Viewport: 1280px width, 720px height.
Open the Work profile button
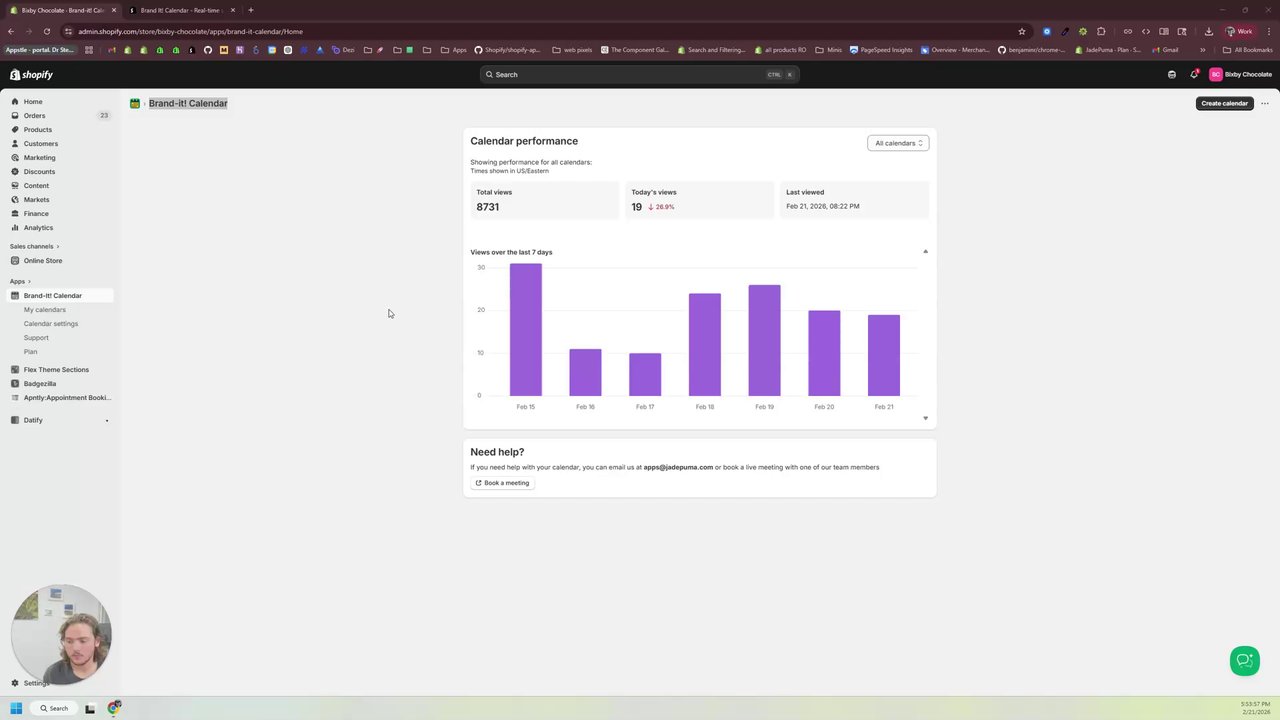pos(1240,31)
